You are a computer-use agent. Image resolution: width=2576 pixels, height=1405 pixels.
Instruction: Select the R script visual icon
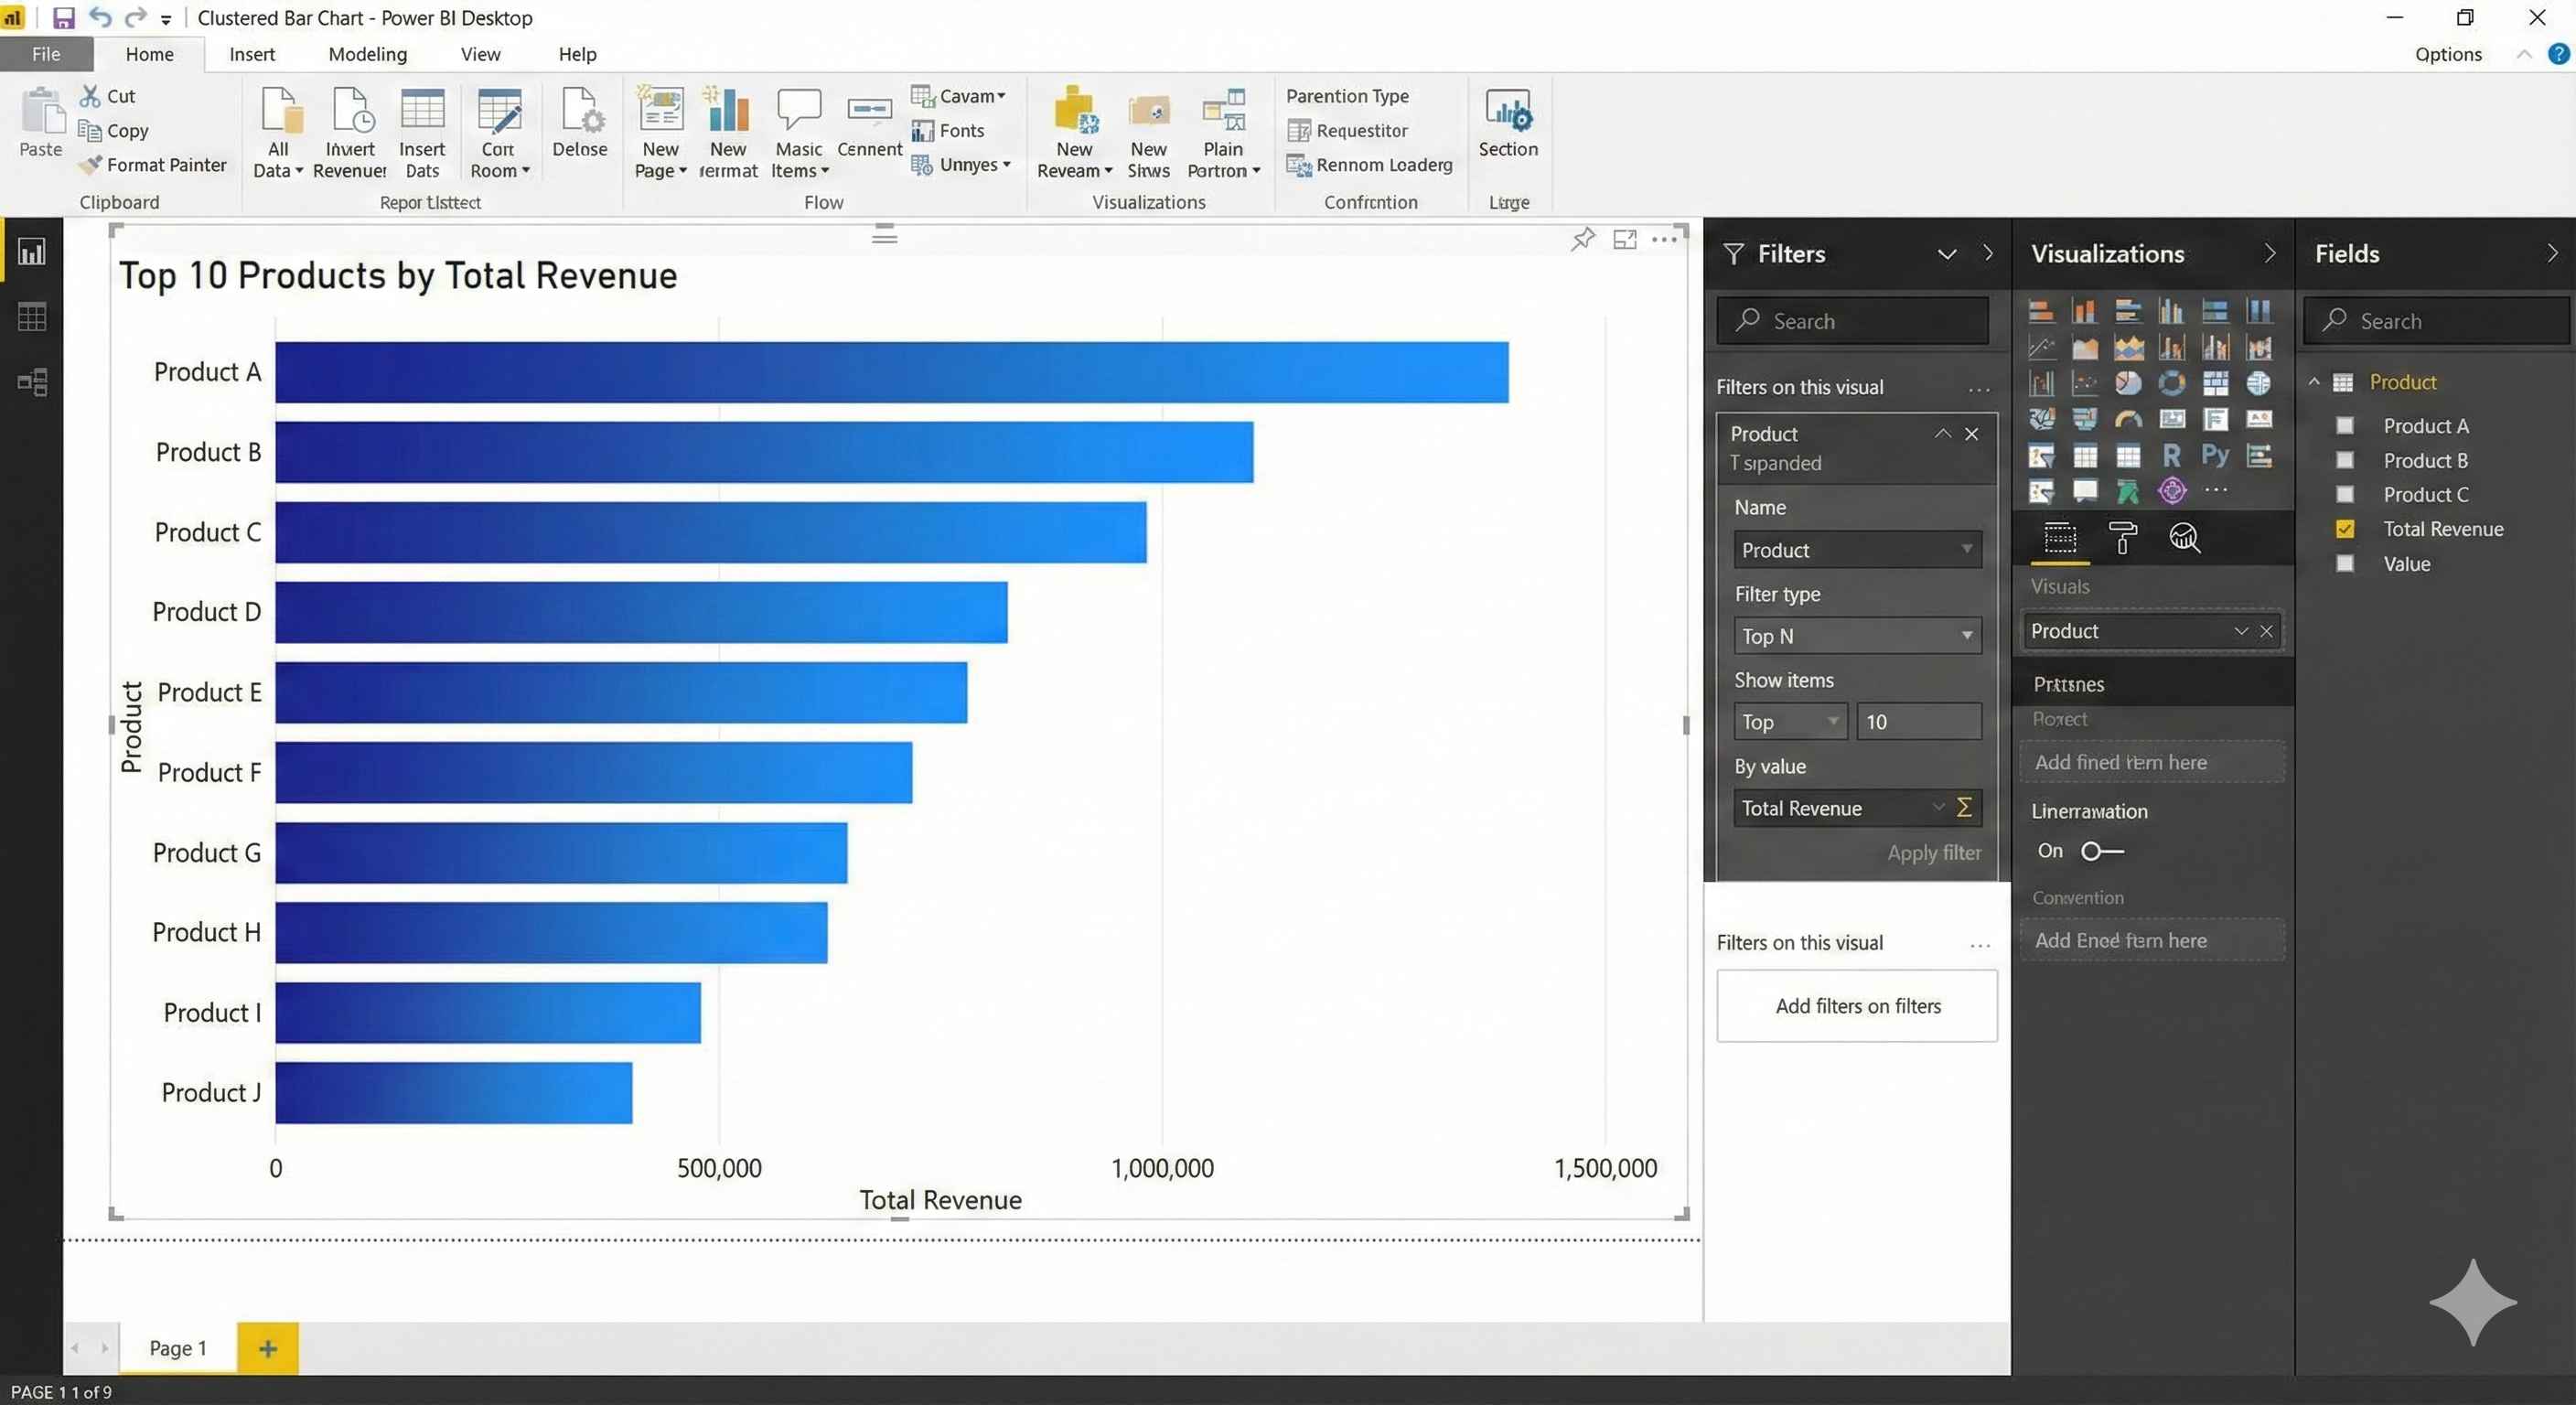click(x=2172, y=455)
